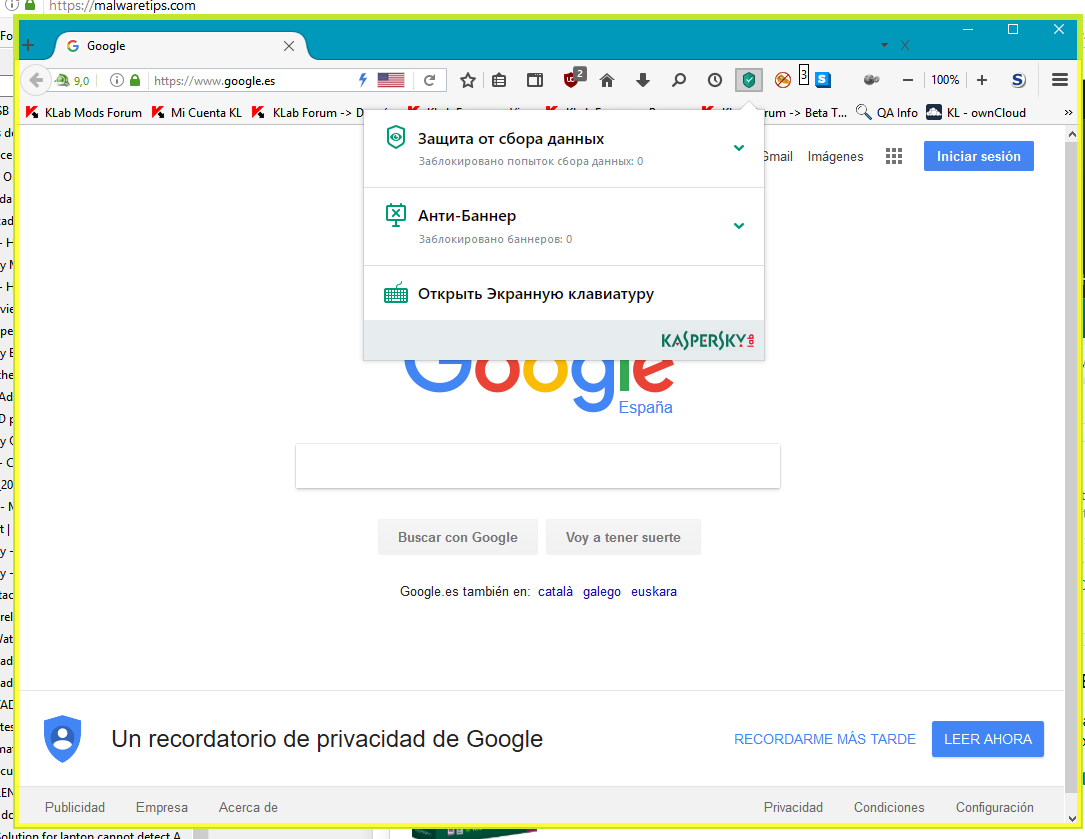
Task: Show more bookmarks with double chevron
Action: point(1068,112)
